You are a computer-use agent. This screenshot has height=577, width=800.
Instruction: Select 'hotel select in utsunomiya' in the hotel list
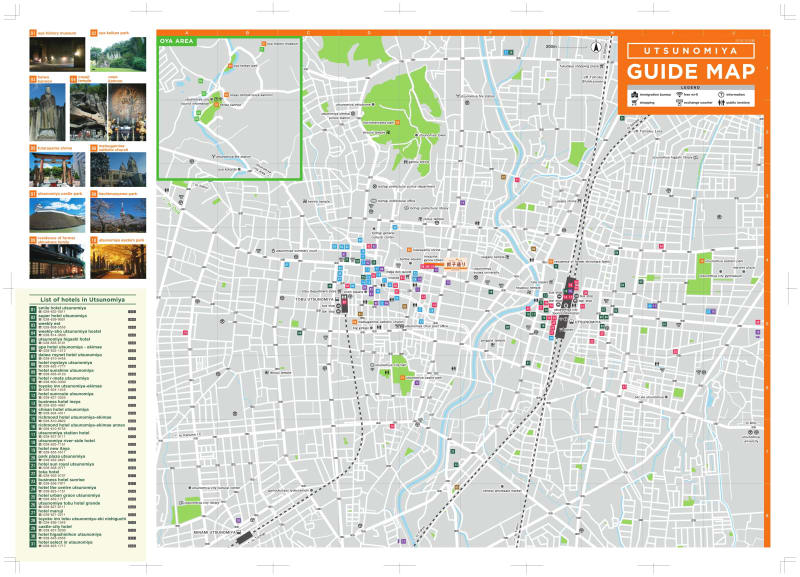(83, 544)
